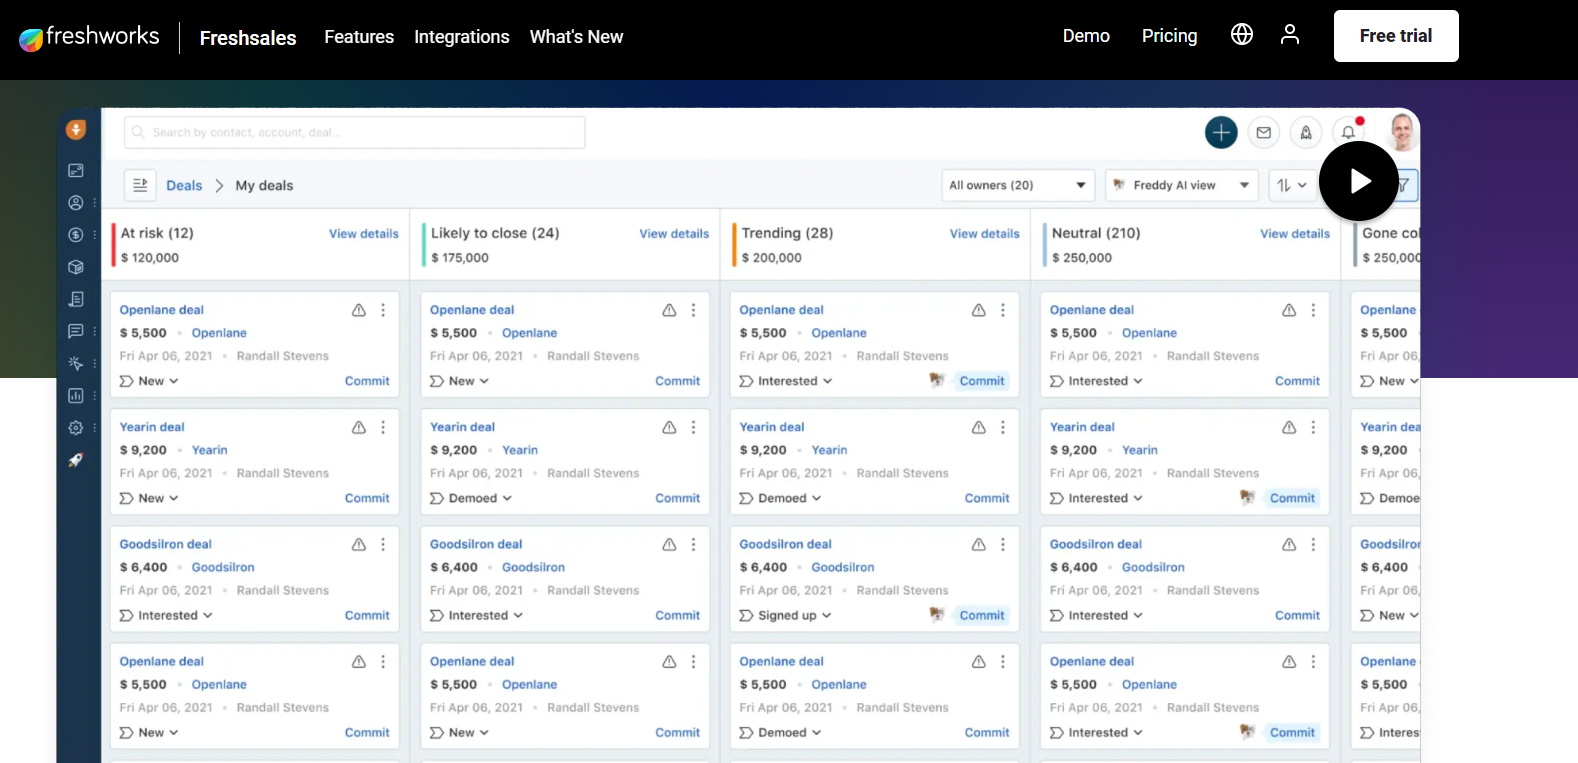Expand Interested stage on At risk Goodsilron deal
Viewport: 1578px width, 763px height.
(166, 615)
